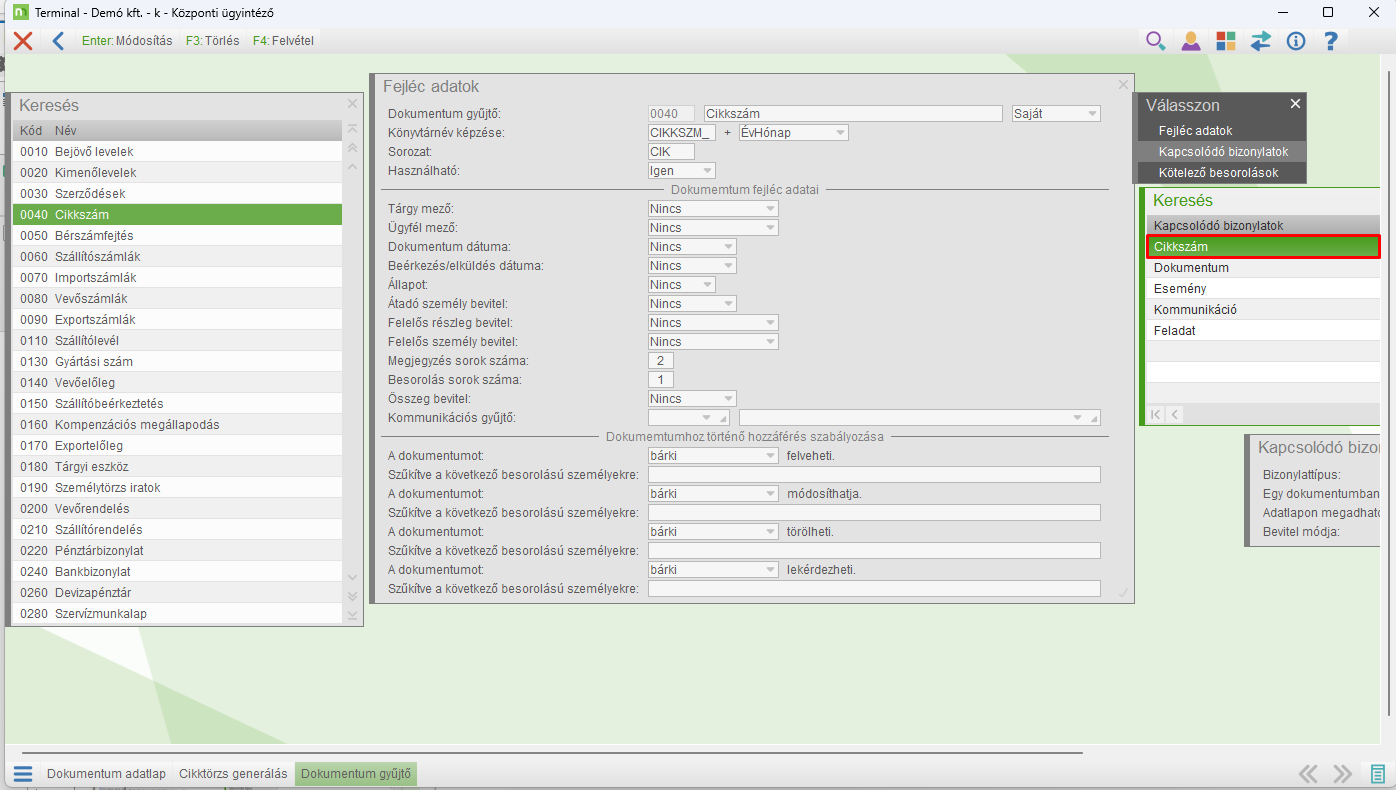Open the Saját dropdown
Viewport: 1396px width, 790px height.
coord(1092,114)
